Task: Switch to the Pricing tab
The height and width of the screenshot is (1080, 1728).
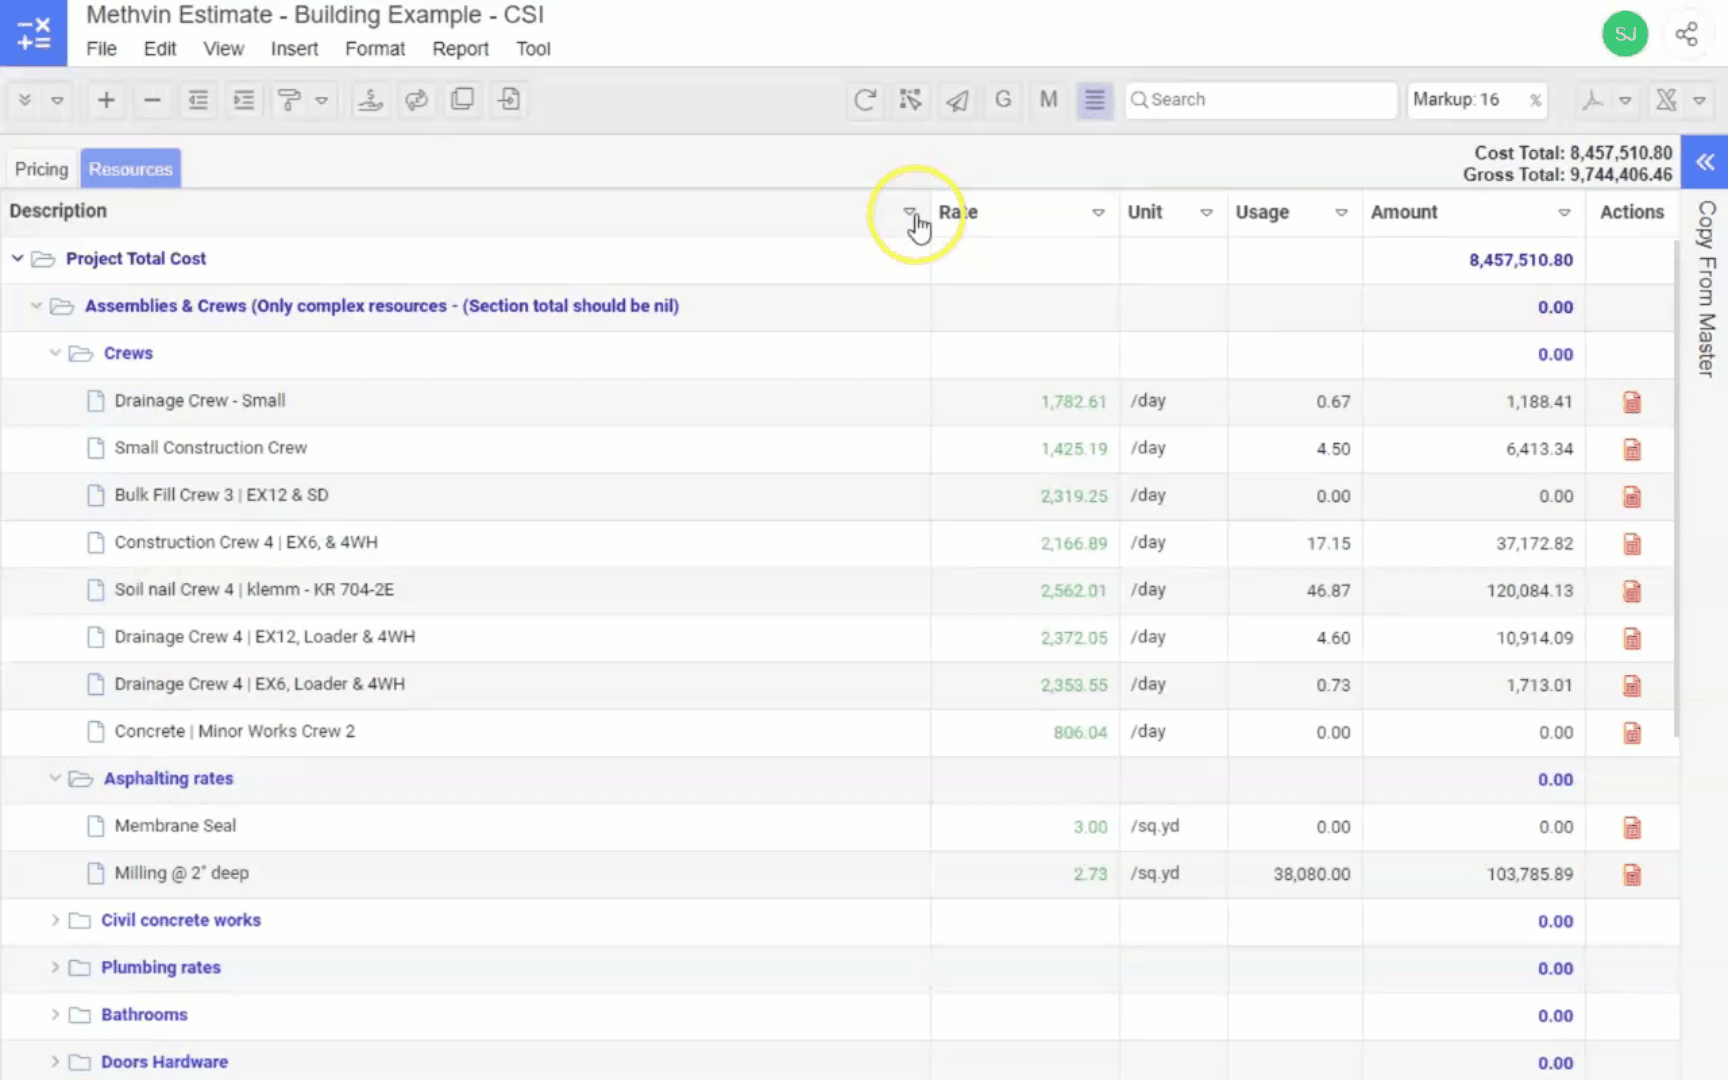Action: click(x=41, y=169)
